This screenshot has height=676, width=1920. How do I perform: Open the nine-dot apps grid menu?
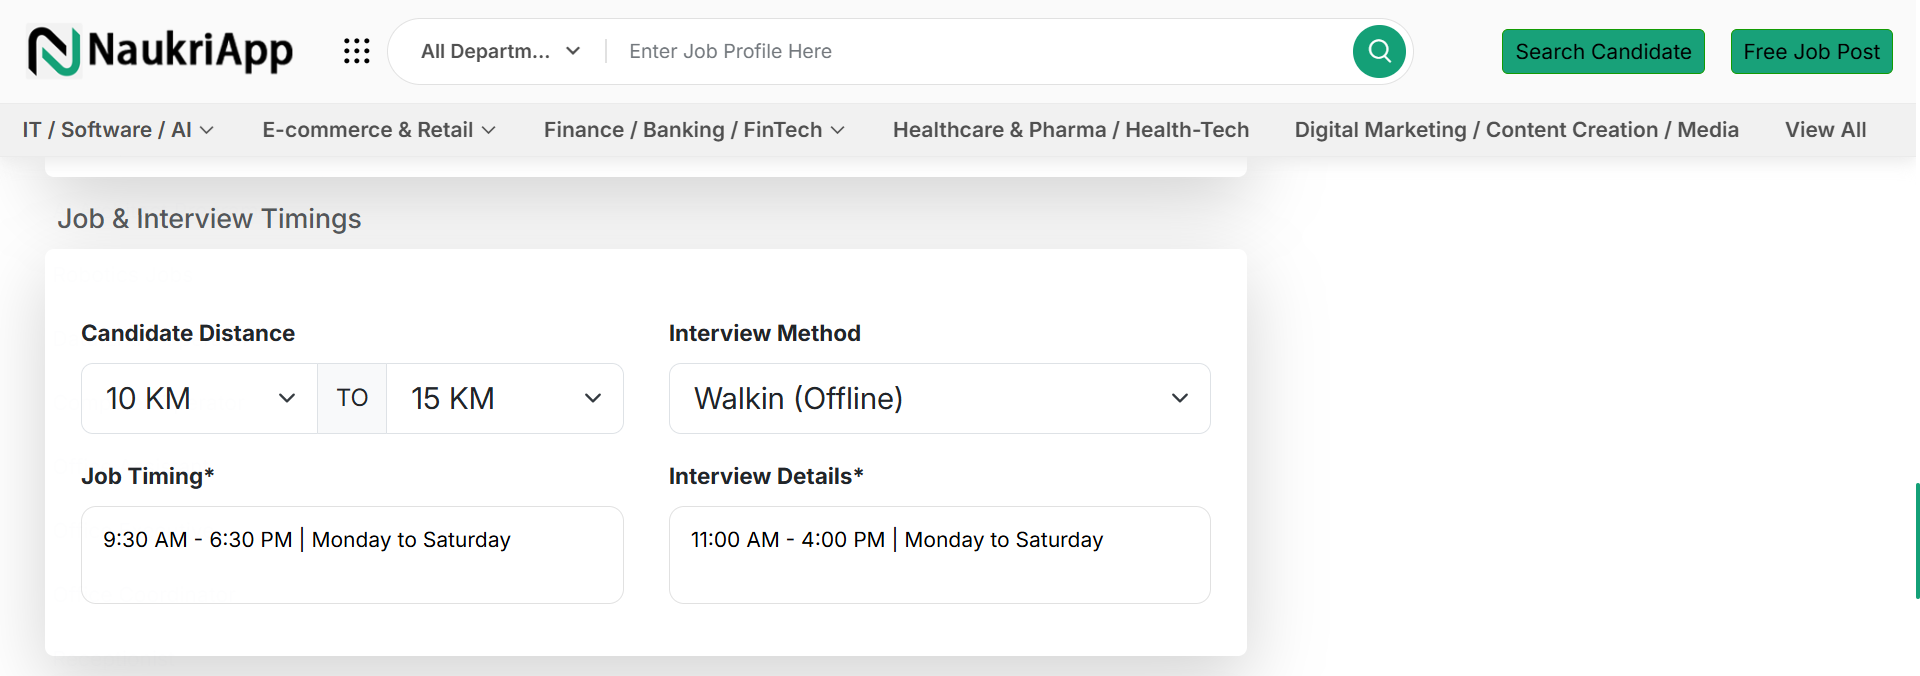pos(357,51)
